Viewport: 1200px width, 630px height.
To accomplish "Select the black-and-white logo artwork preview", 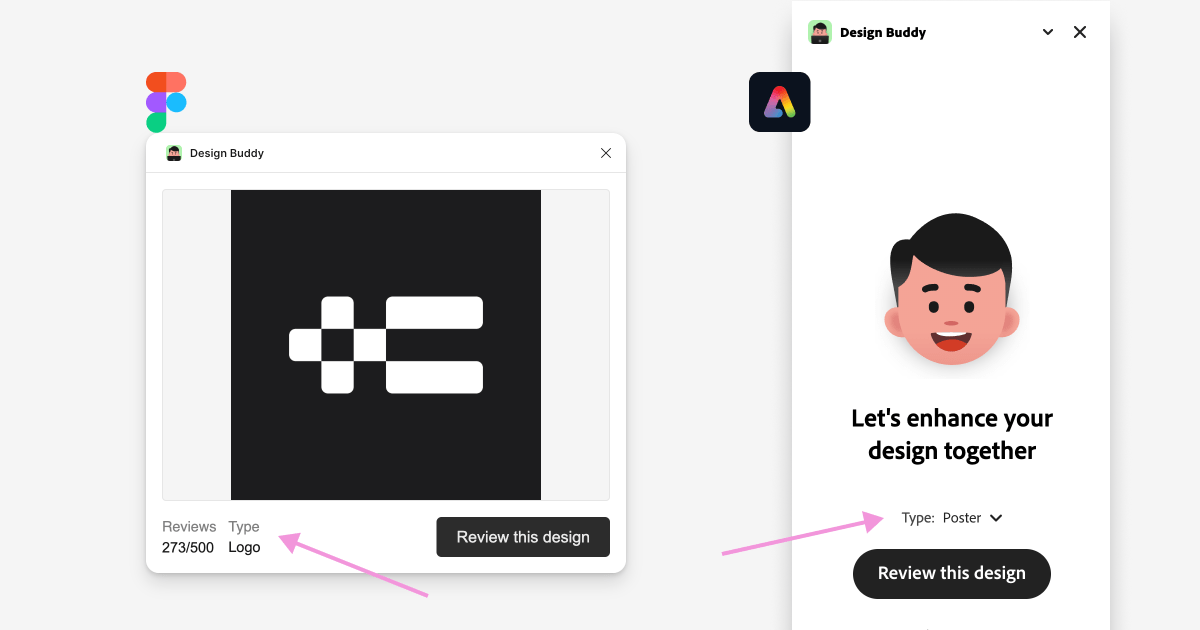I will (x=386, y=344).
